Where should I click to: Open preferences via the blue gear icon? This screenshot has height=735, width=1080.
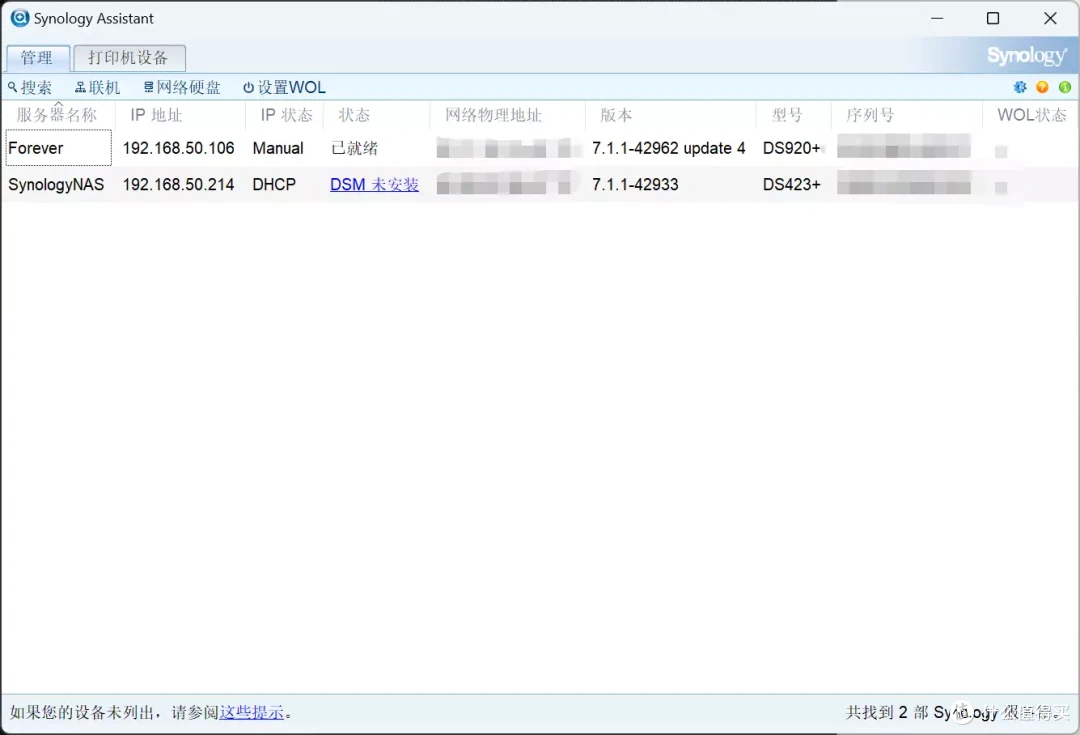(x=1019, y=87)
